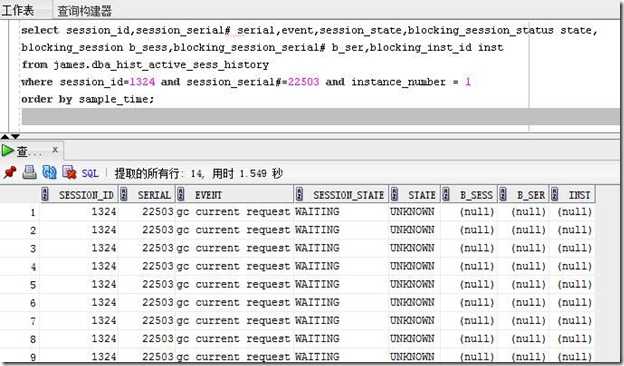Click the fetched rows status text '提取的所有行: 14'
This screenshot has height=366, width=624.
(159, 173)
